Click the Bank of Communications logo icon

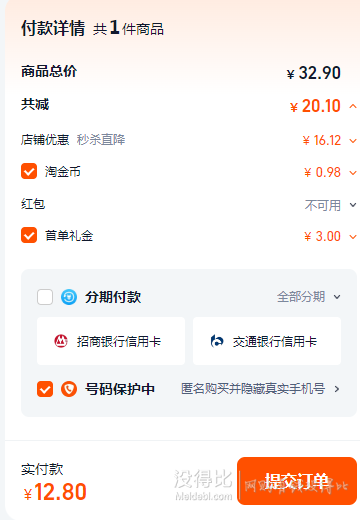point(217,341)
